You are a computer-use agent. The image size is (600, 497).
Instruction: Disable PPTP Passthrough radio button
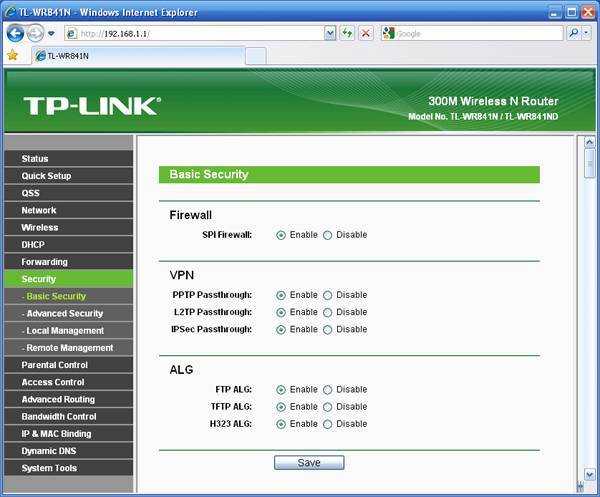(328, 295)
